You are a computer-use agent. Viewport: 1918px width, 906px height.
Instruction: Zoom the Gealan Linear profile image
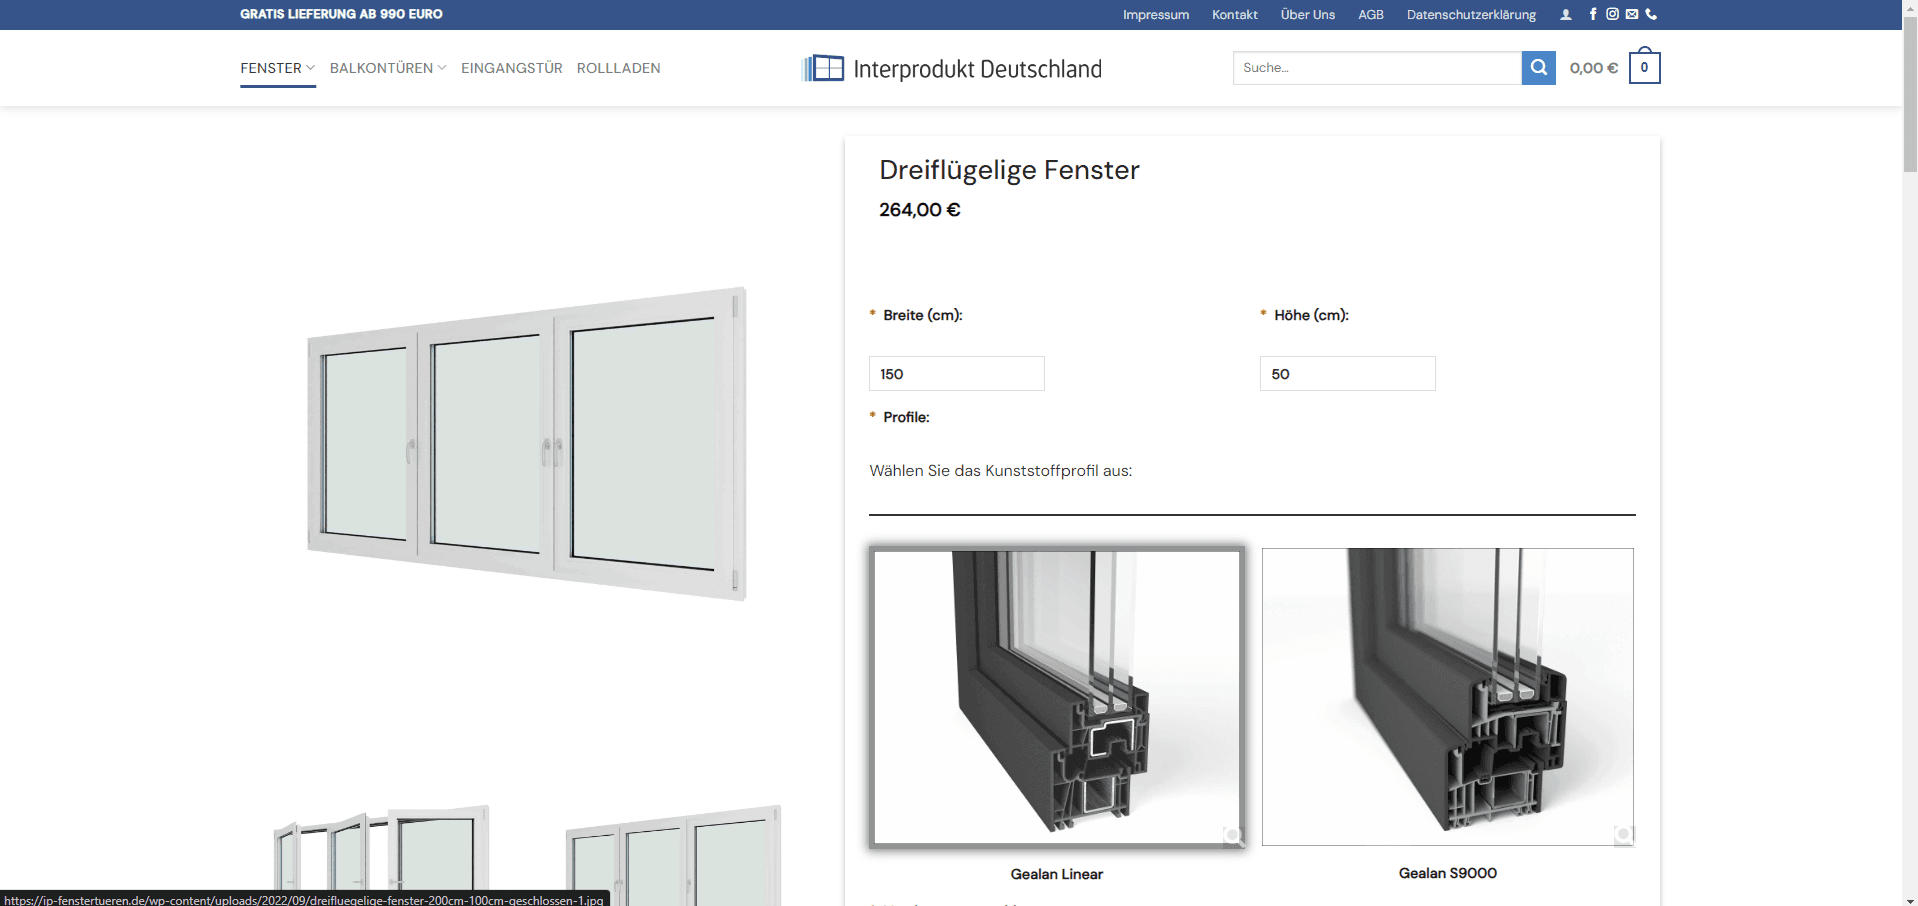click(1233, 835)
